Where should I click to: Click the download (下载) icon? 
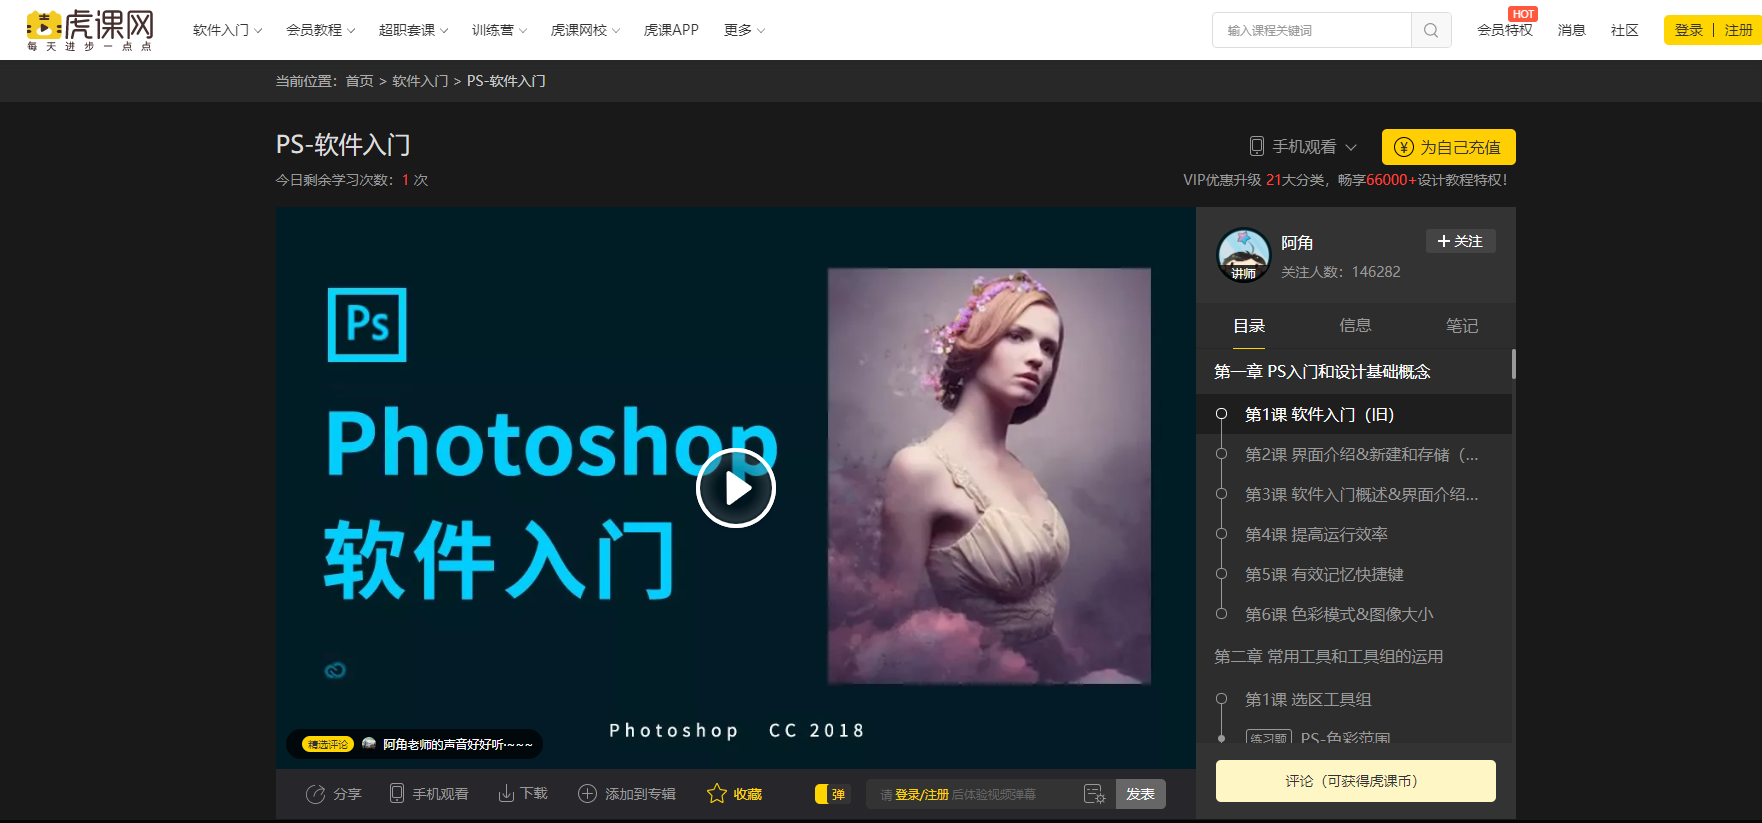[x=506, y=793]
